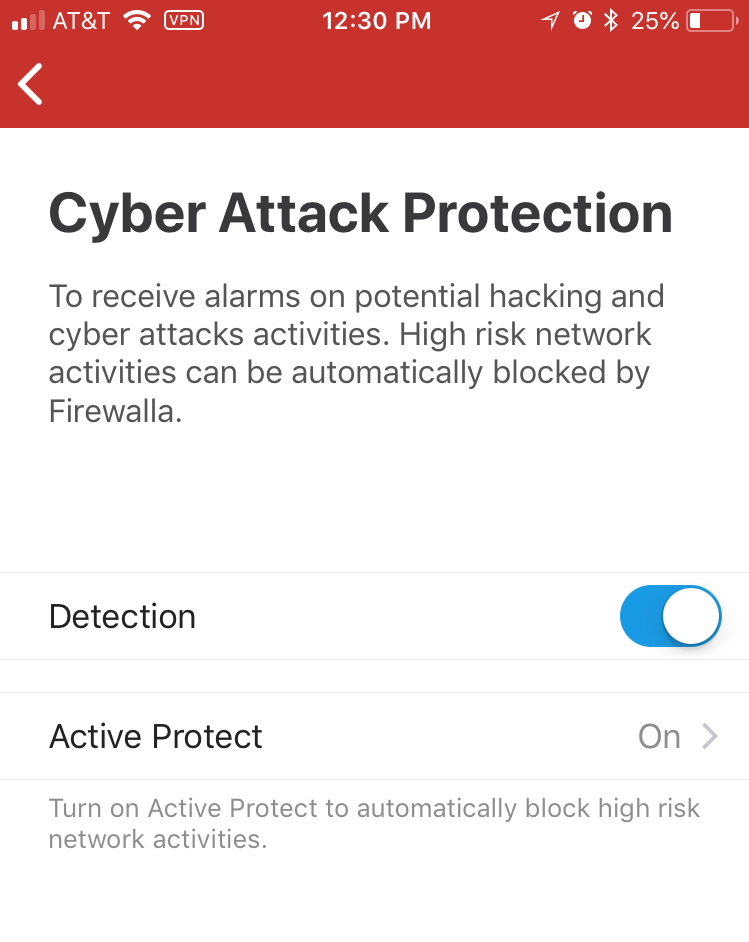Tap the Cyber Attack Protection heading
Image resolution: width=749 pixels, height=942 pixels.
[x=360, y=214]
